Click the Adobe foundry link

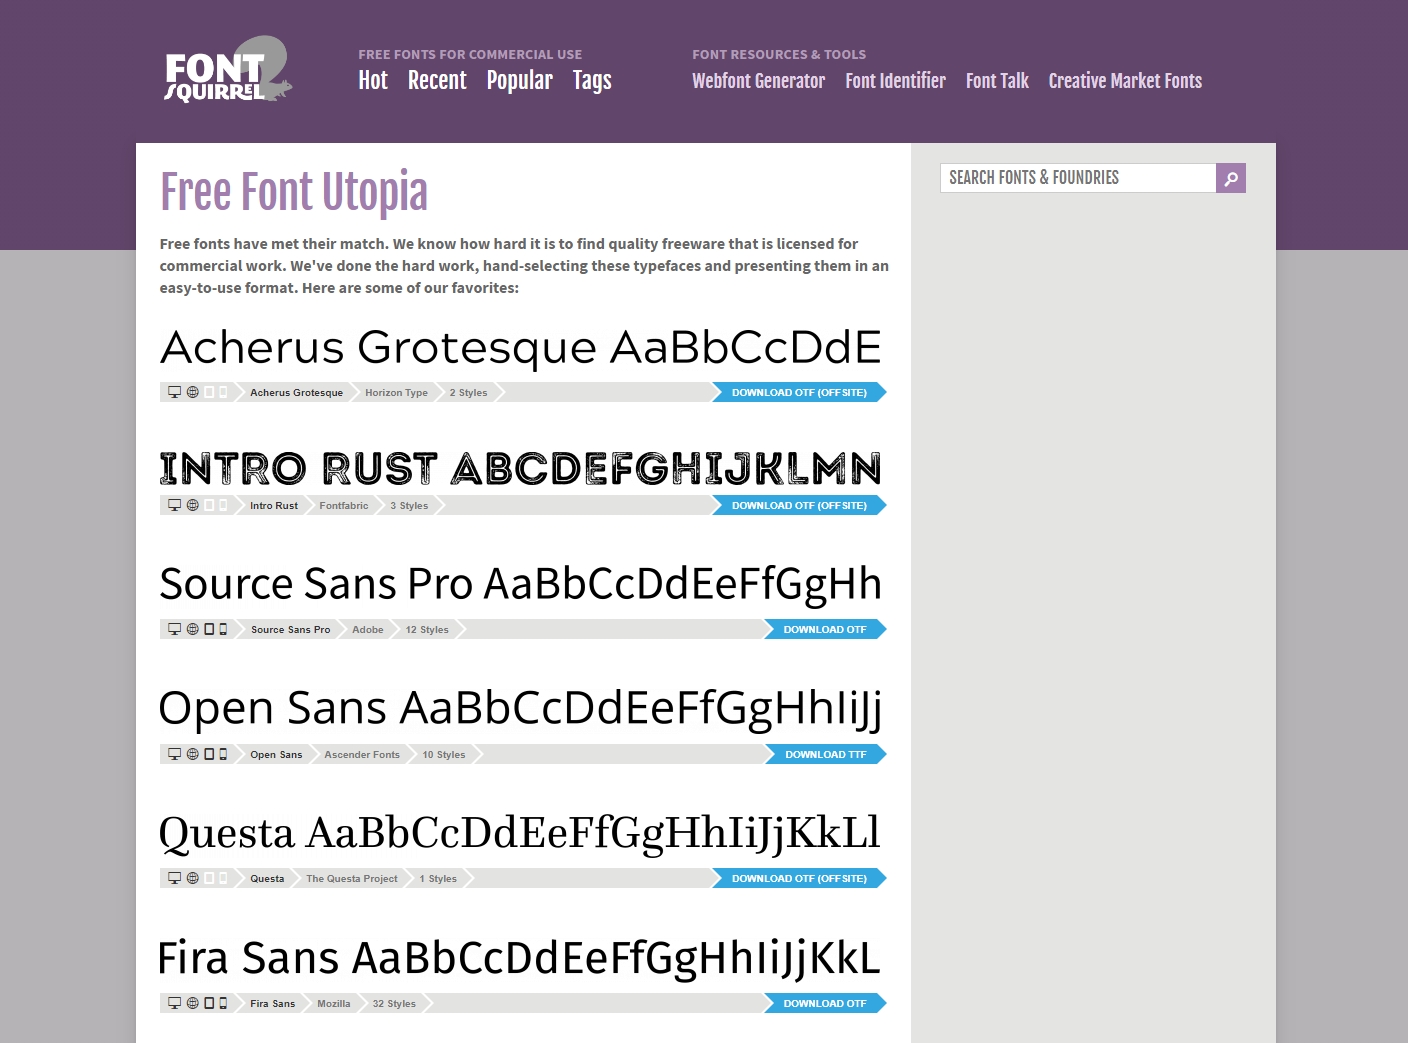click(368, 629)
